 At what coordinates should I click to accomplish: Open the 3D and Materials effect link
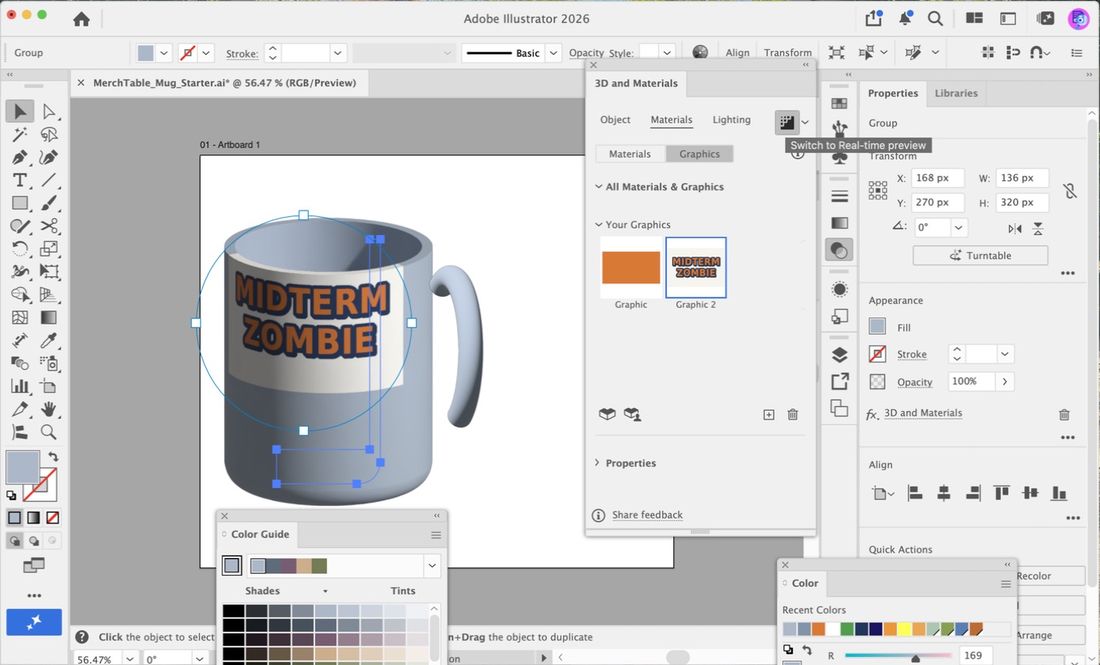(923, 413)
